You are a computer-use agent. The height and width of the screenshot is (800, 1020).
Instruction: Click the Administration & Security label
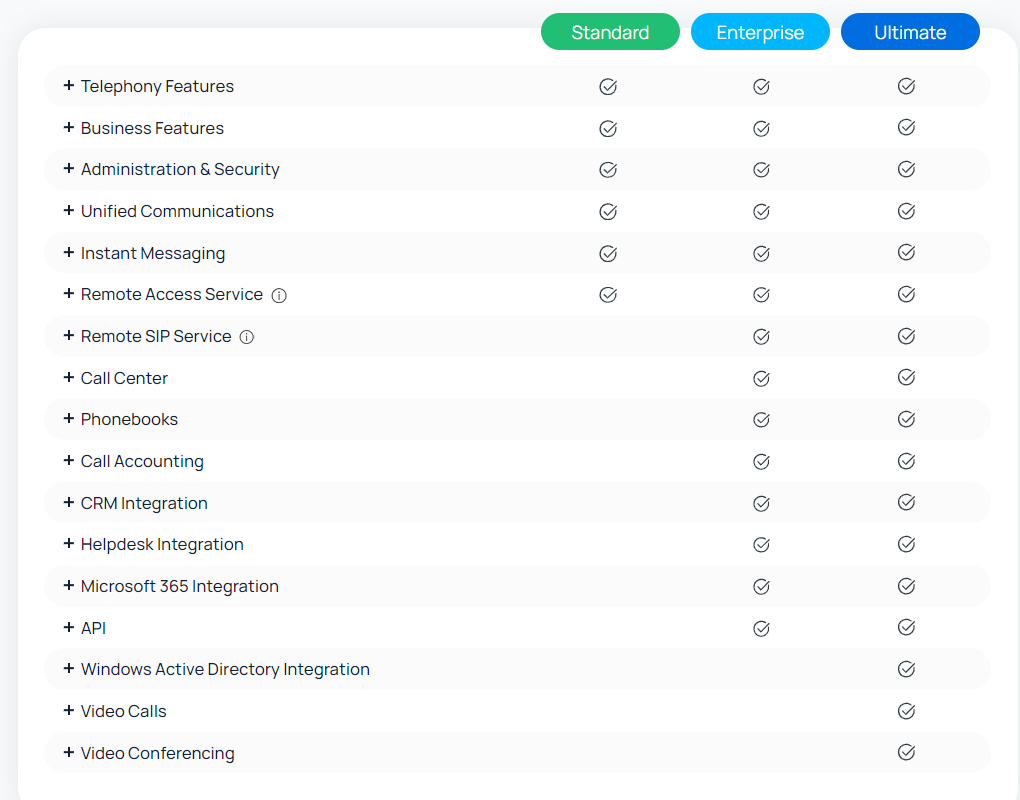[x=180, y=169]
